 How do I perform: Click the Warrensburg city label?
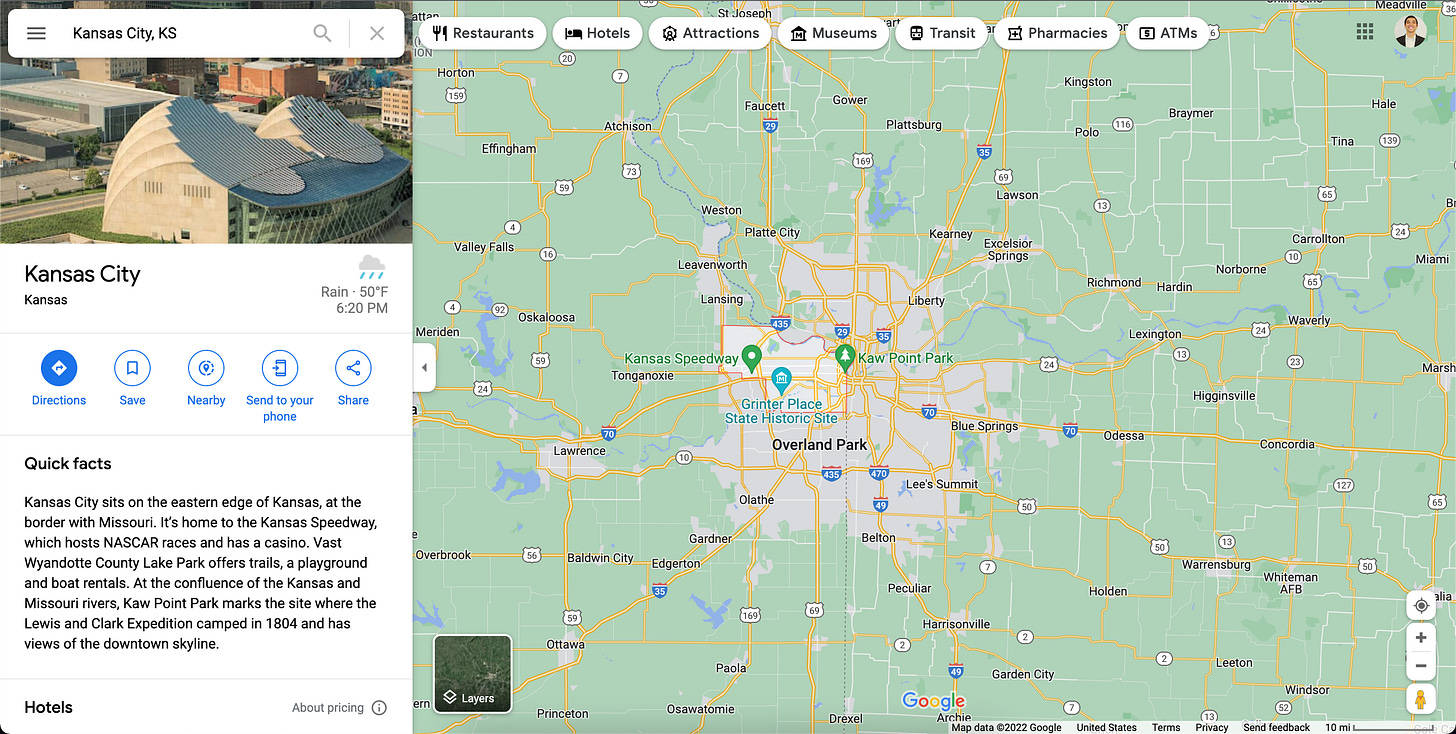[1216, 565]
